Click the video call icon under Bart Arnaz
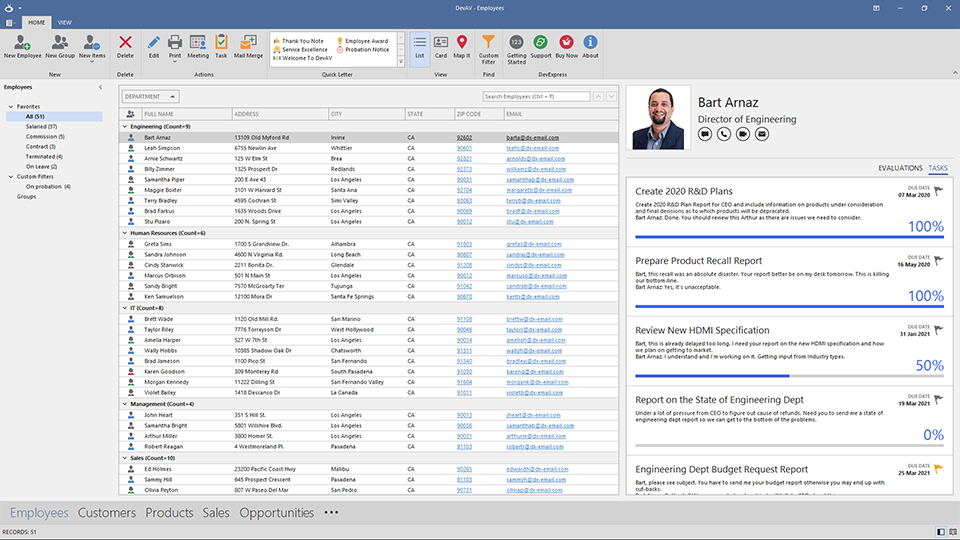 (x=741, y=134)
